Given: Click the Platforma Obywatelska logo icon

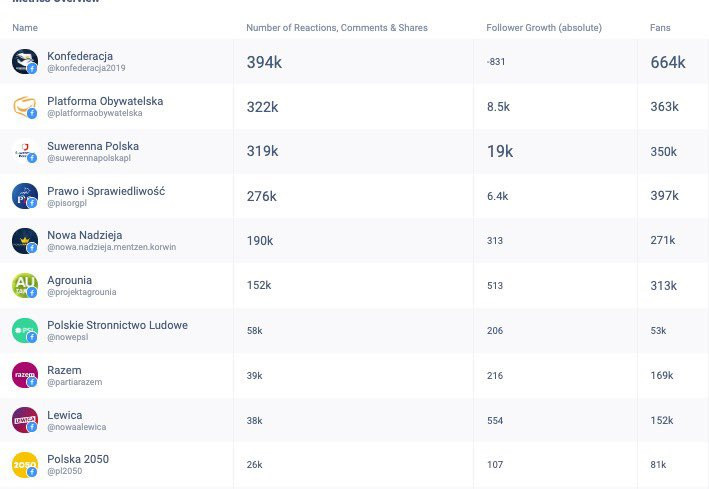Looking at the screenshot, I should (x=24, y=107).
